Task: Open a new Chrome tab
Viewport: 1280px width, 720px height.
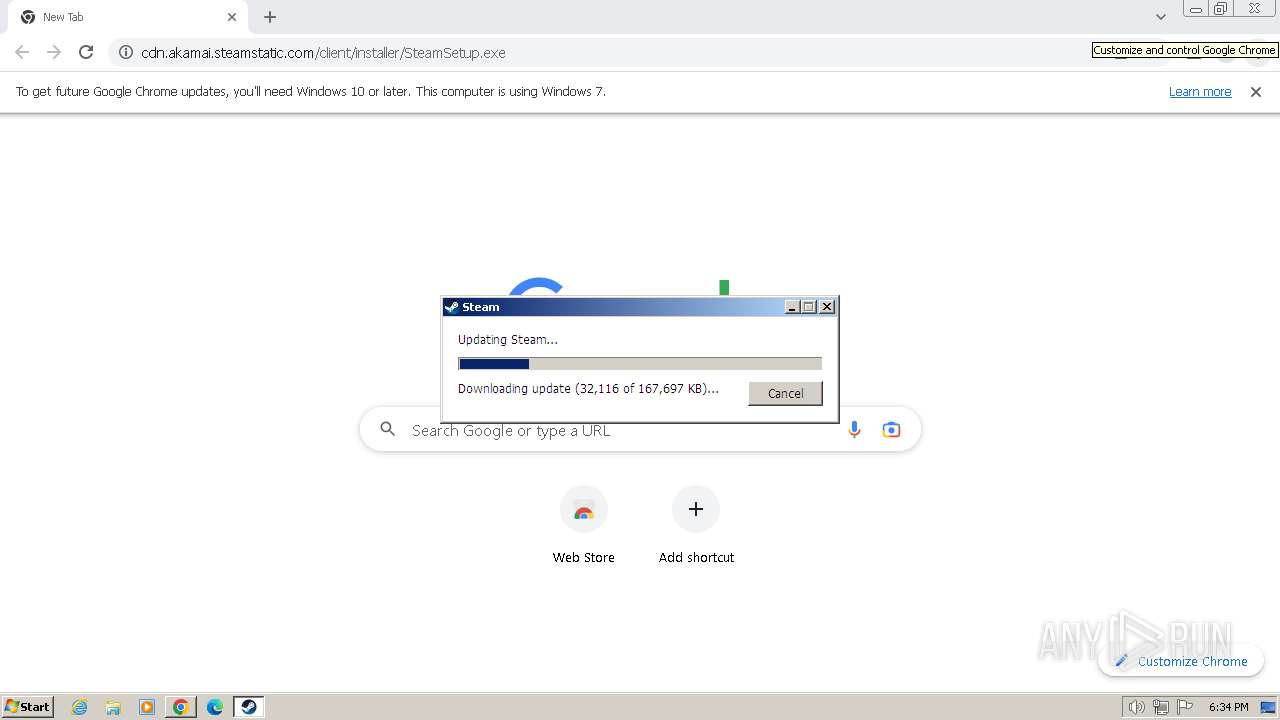Action: tap(270, 17)
